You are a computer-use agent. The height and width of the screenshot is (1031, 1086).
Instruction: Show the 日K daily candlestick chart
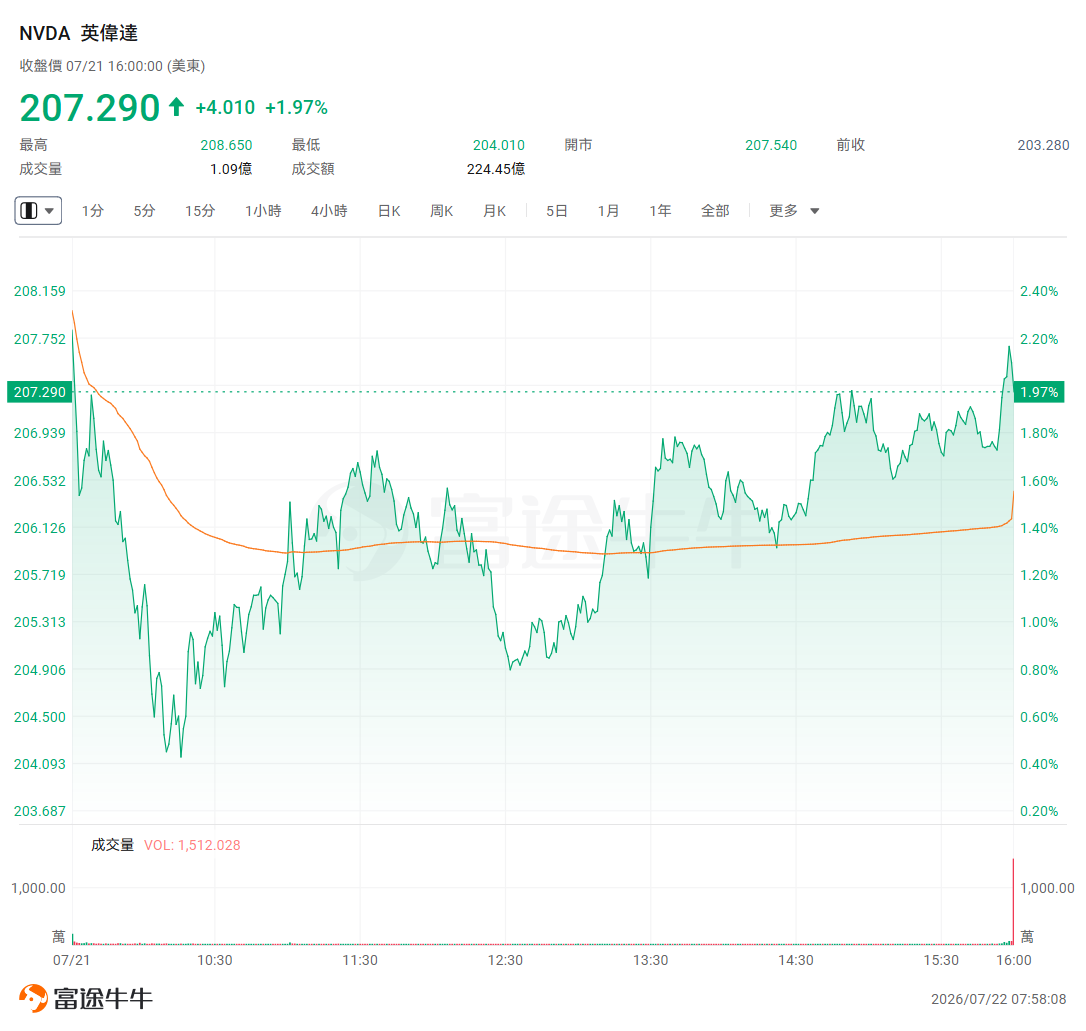389,210
